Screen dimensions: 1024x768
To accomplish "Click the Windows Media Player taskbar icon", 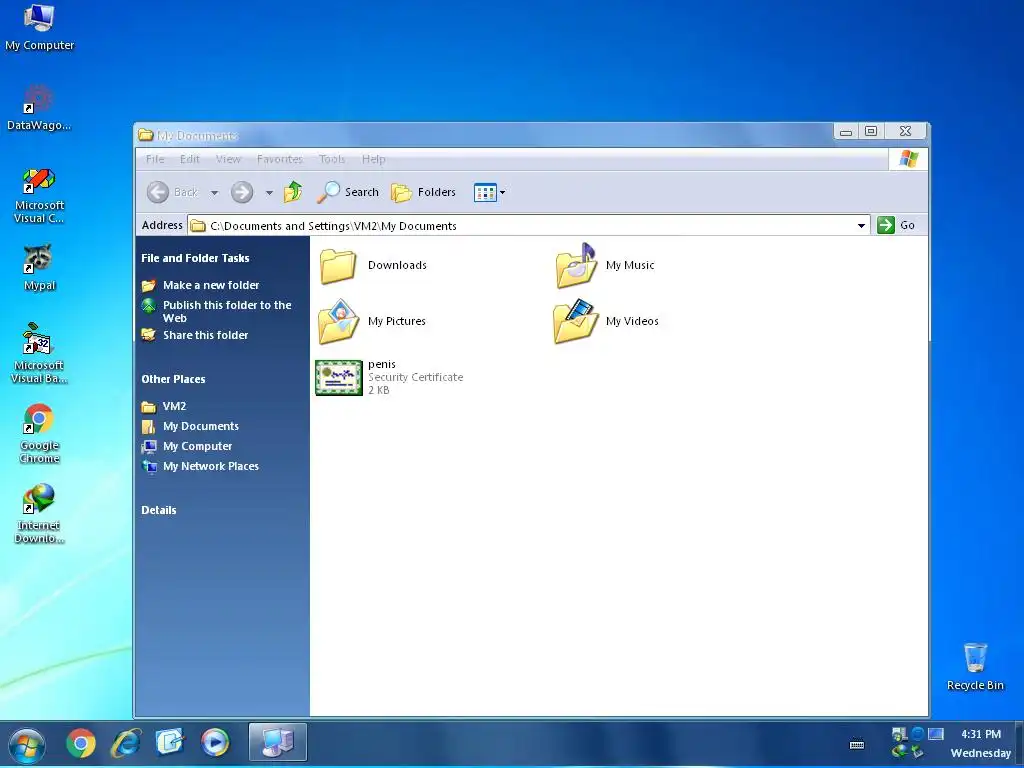I will (215, 743).
